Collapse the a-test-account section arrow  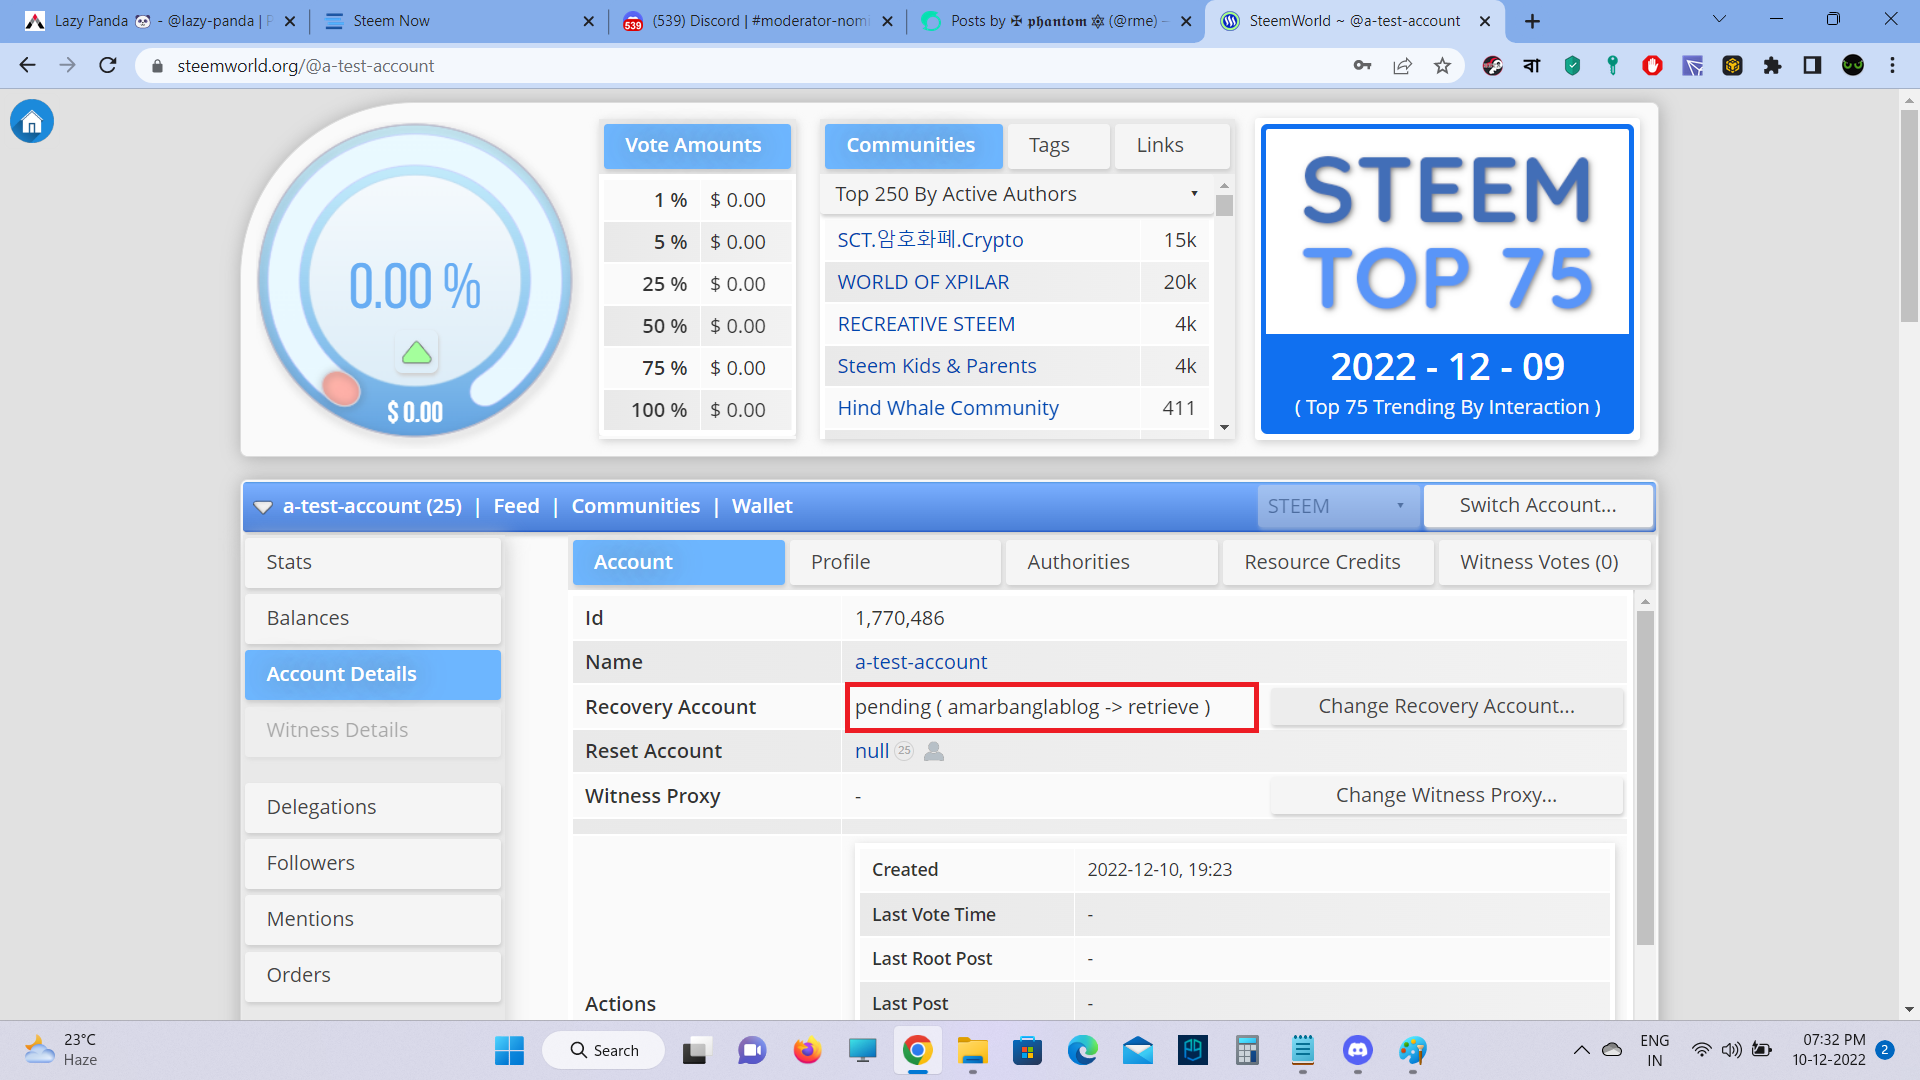tap(263, 507)
